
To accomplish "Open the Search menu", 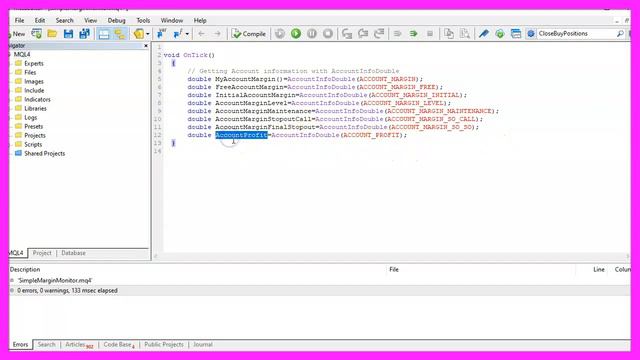I will point(64,20).
